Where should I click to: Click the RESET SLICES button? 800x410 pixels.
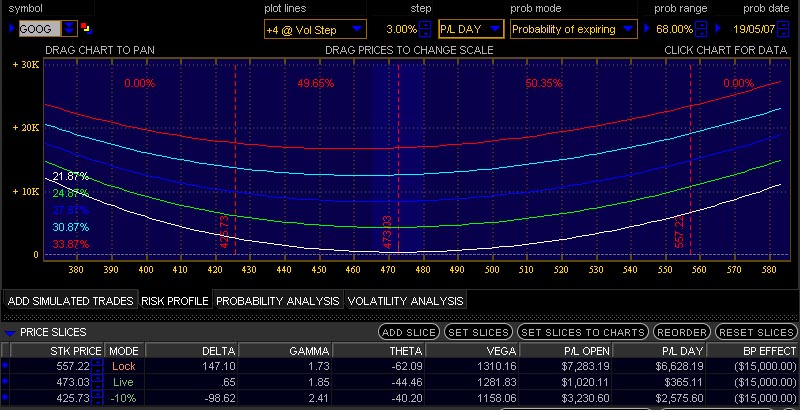756,332
